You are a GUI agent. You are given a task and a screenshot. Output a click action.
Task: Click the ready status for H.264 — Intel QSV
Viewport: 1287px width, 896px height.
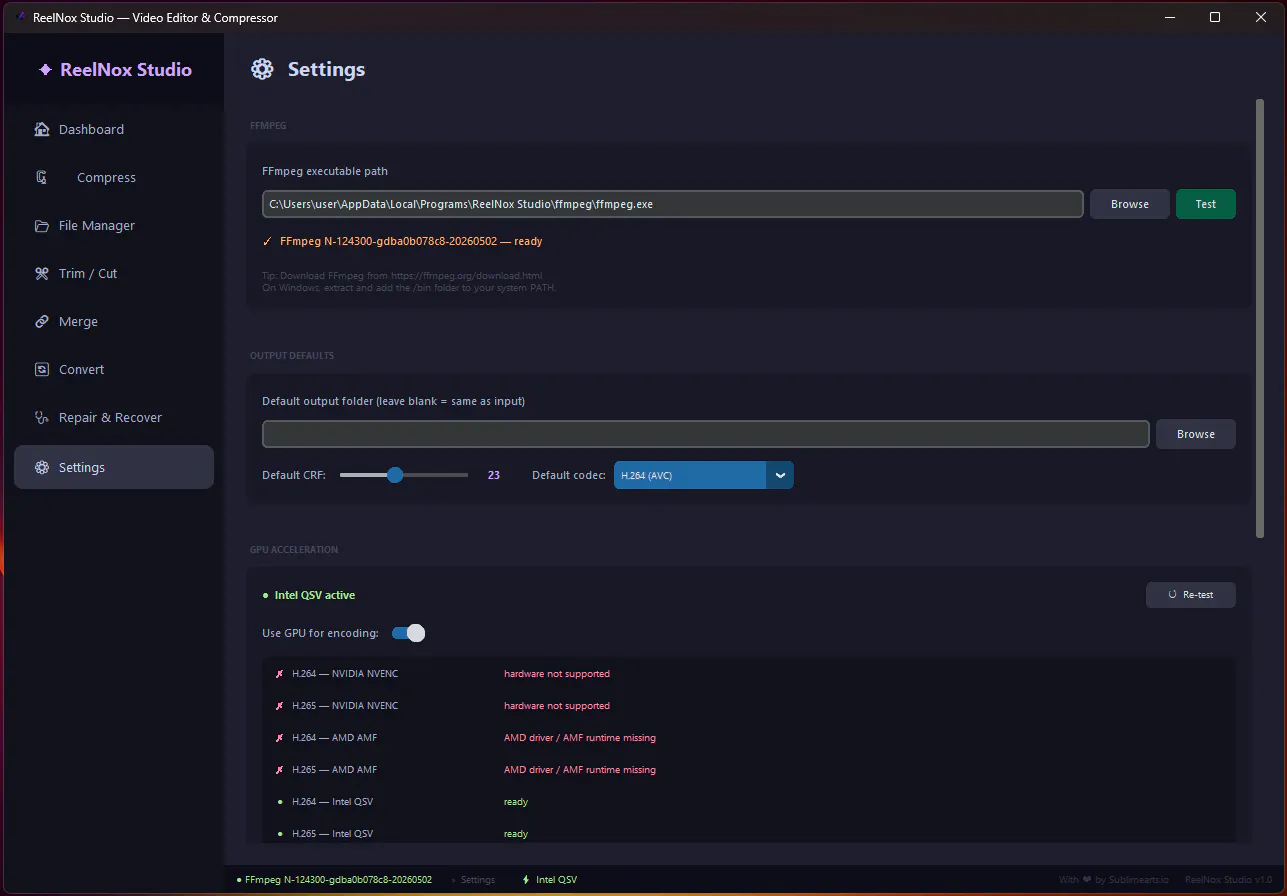pyautogui.click(x=516, y=802)
